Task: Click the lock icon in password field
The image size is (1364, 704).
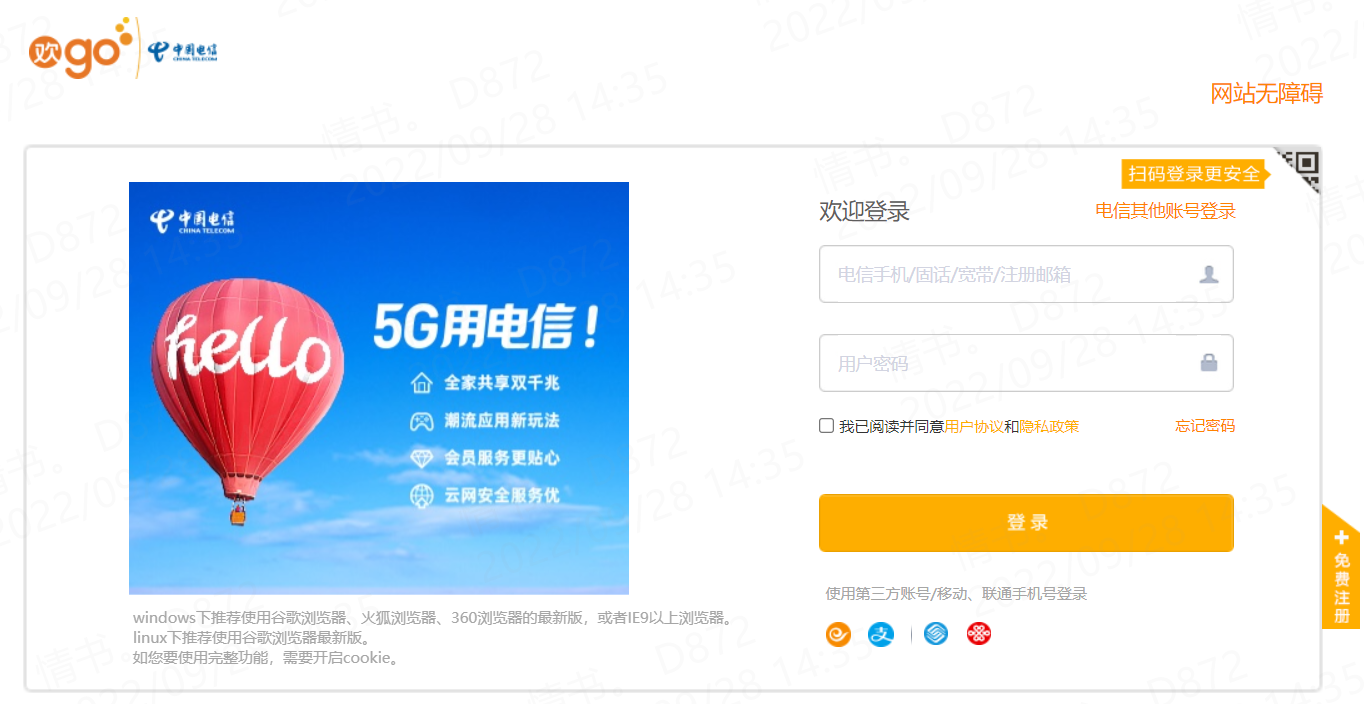Action: point(1208,362)
